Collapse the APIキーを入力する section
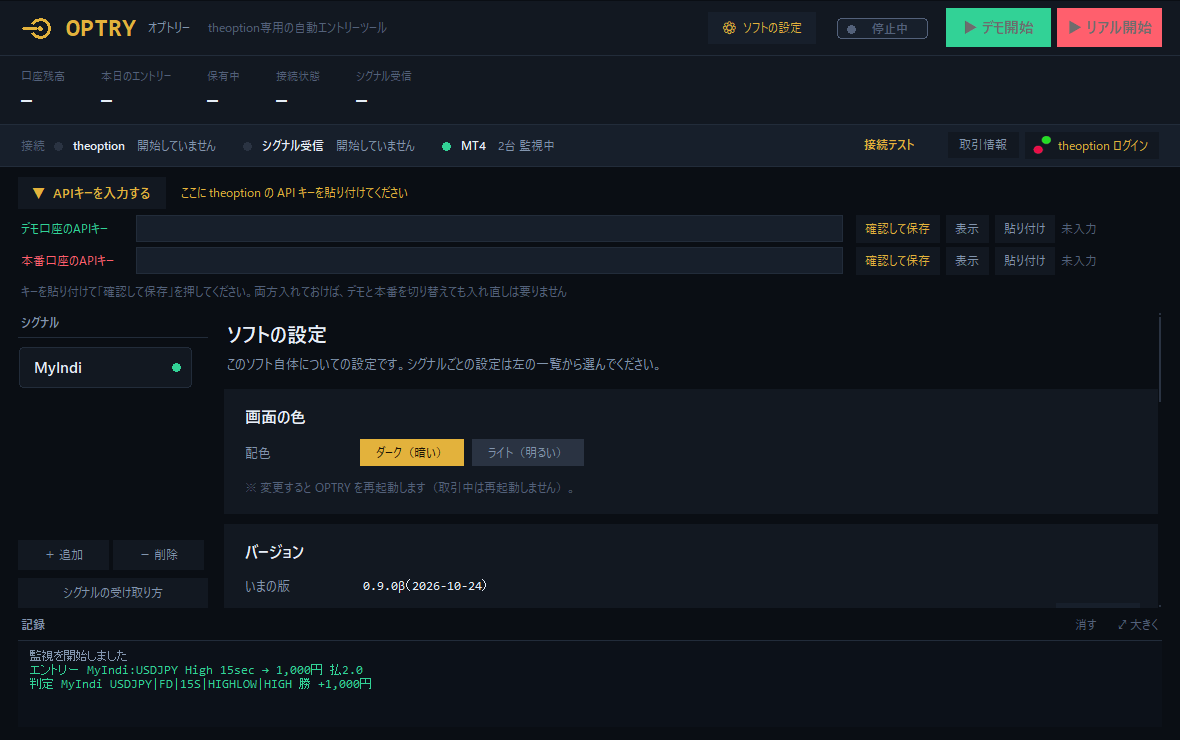Screen dimensions: 1180x740 [92, 193]
